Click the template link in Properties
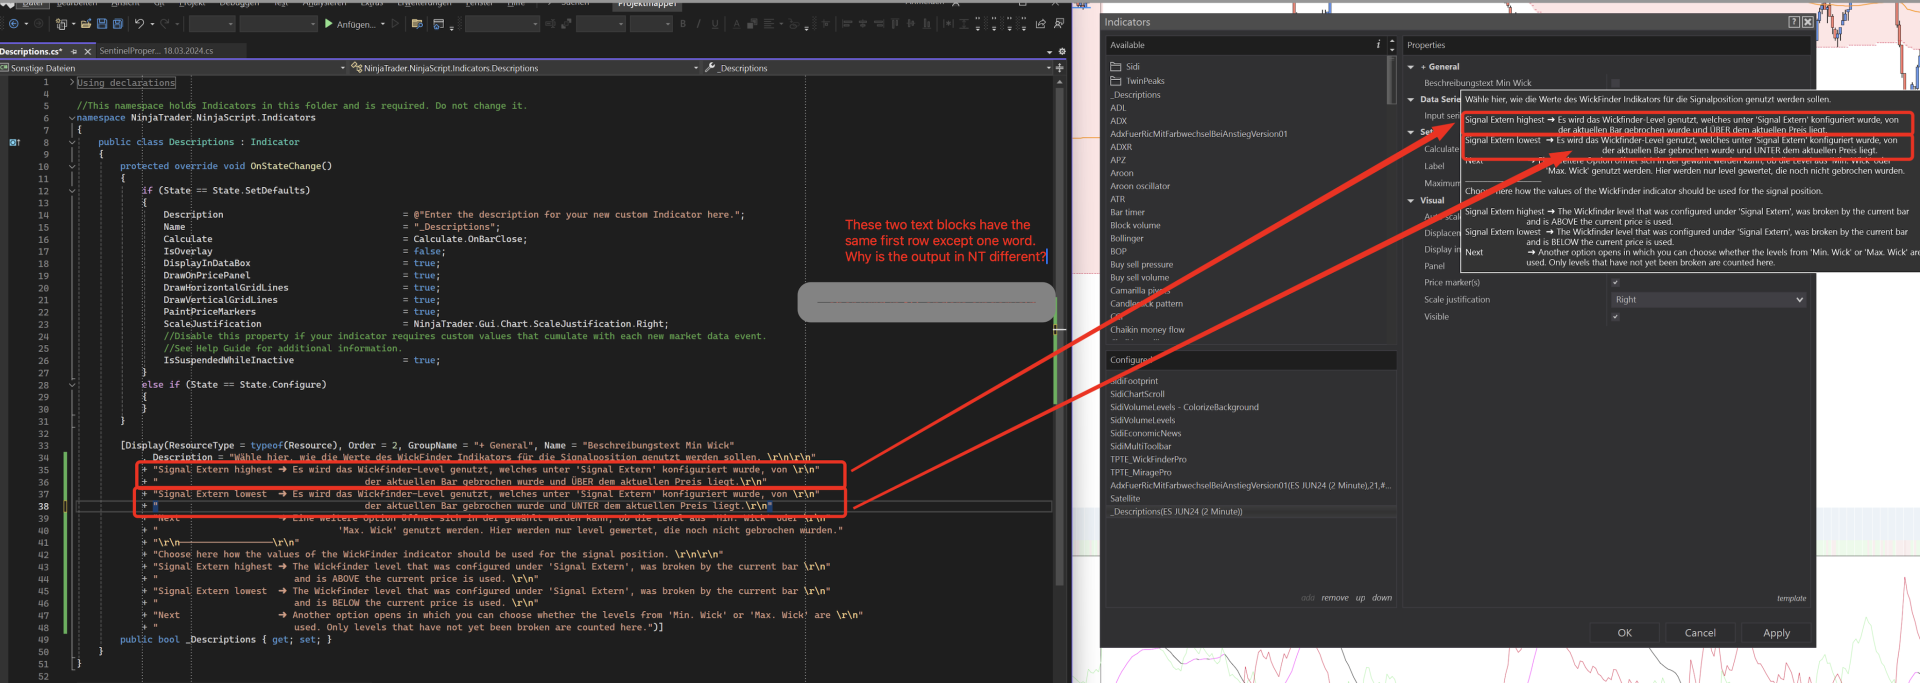The height and width of the screenshot is (683, 1920). pos(1791,598)
